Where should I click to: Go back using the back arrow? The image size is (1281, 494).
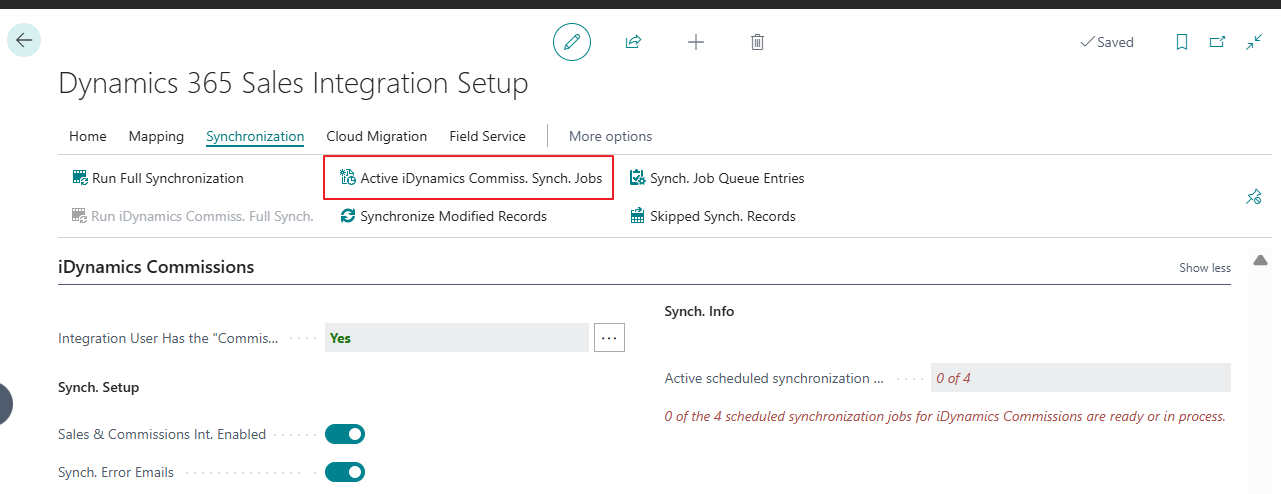(x=24, y=40)
